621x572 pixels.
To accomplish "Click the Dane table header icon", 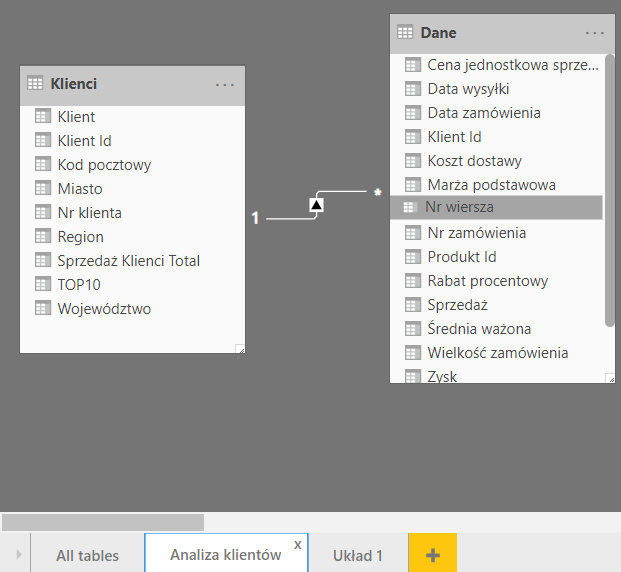I will 405,32.
